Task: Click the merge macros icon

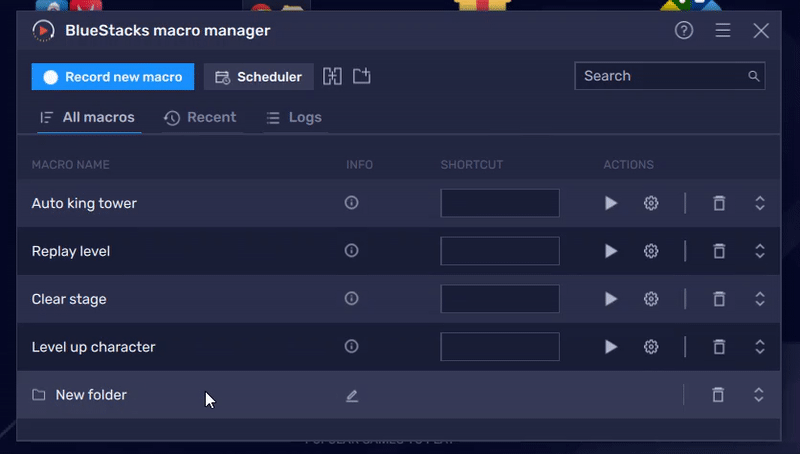Action: click(332, 76)
